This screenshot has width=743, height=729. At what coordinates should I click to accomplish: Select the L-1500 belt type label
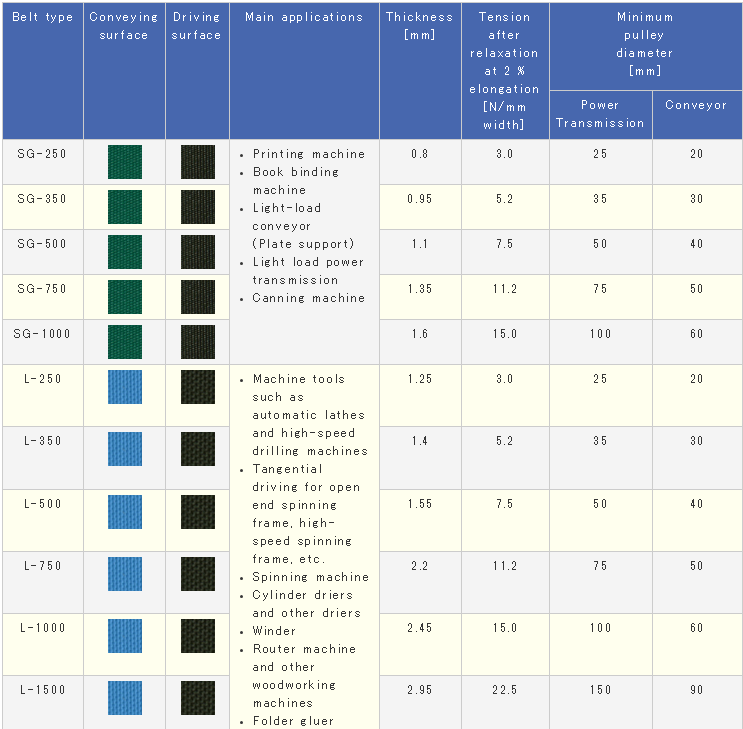pyautogui.click(x=42, y=690)
